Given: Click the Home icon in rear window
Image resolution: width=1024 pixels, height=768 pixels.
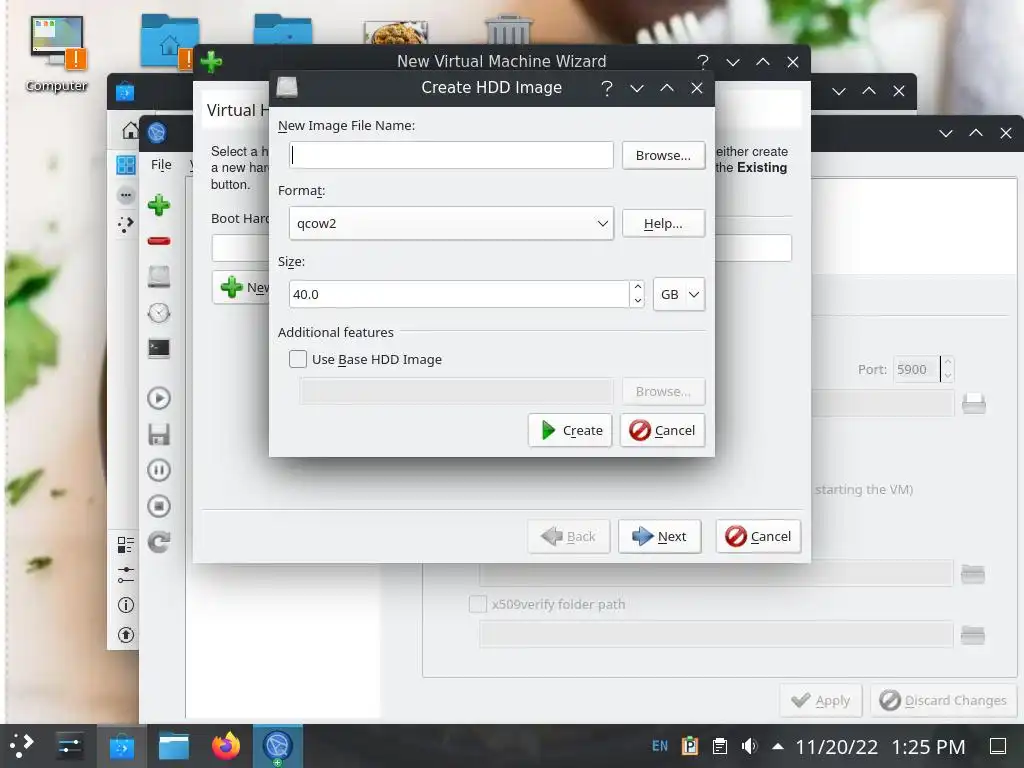Looking at the screenshot, I should (131, 131).
